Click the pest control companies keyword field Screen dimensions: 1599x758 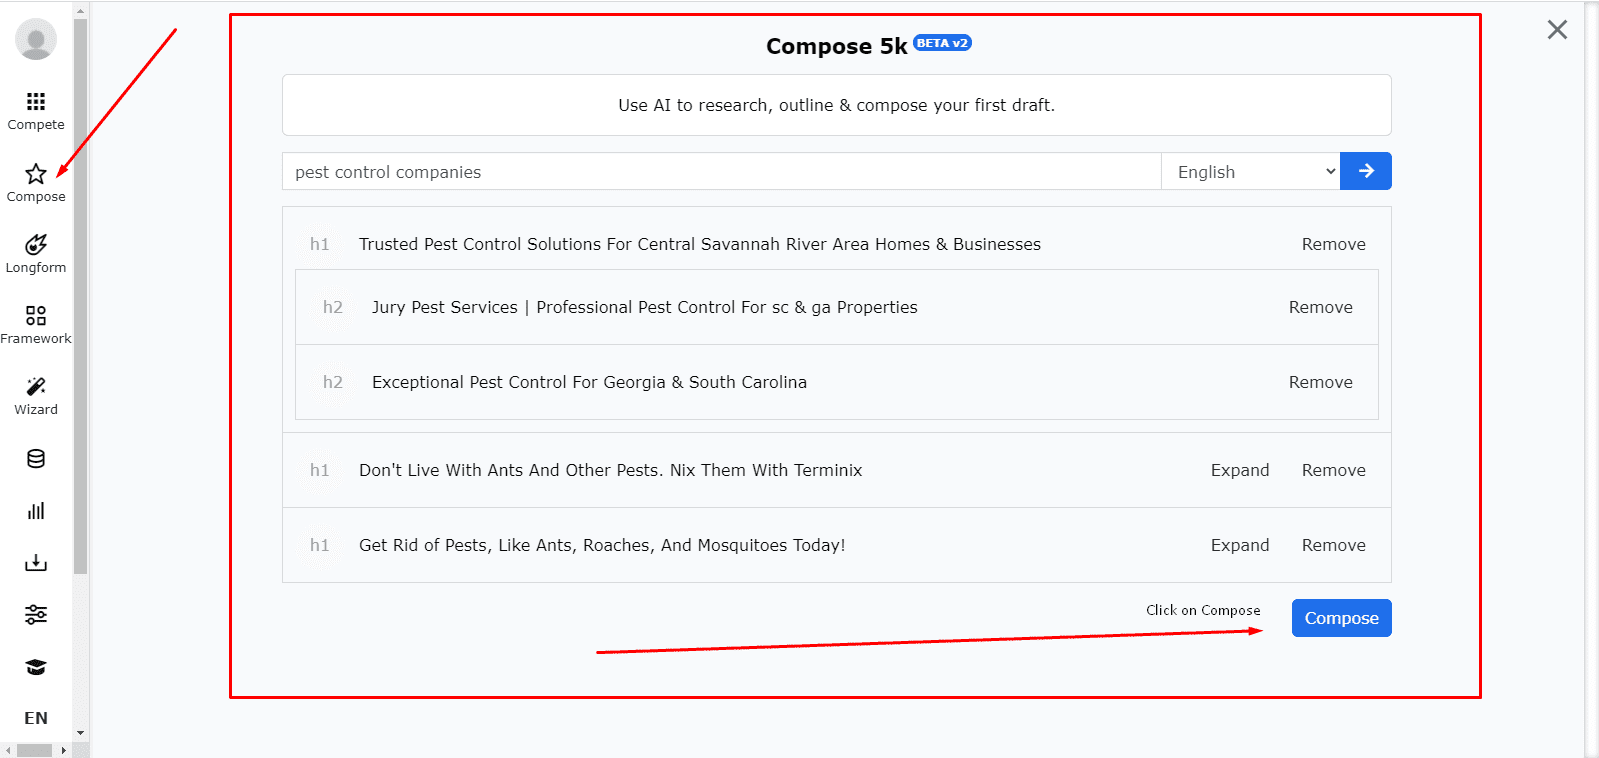pyautogui.click(x=722, y=171)
